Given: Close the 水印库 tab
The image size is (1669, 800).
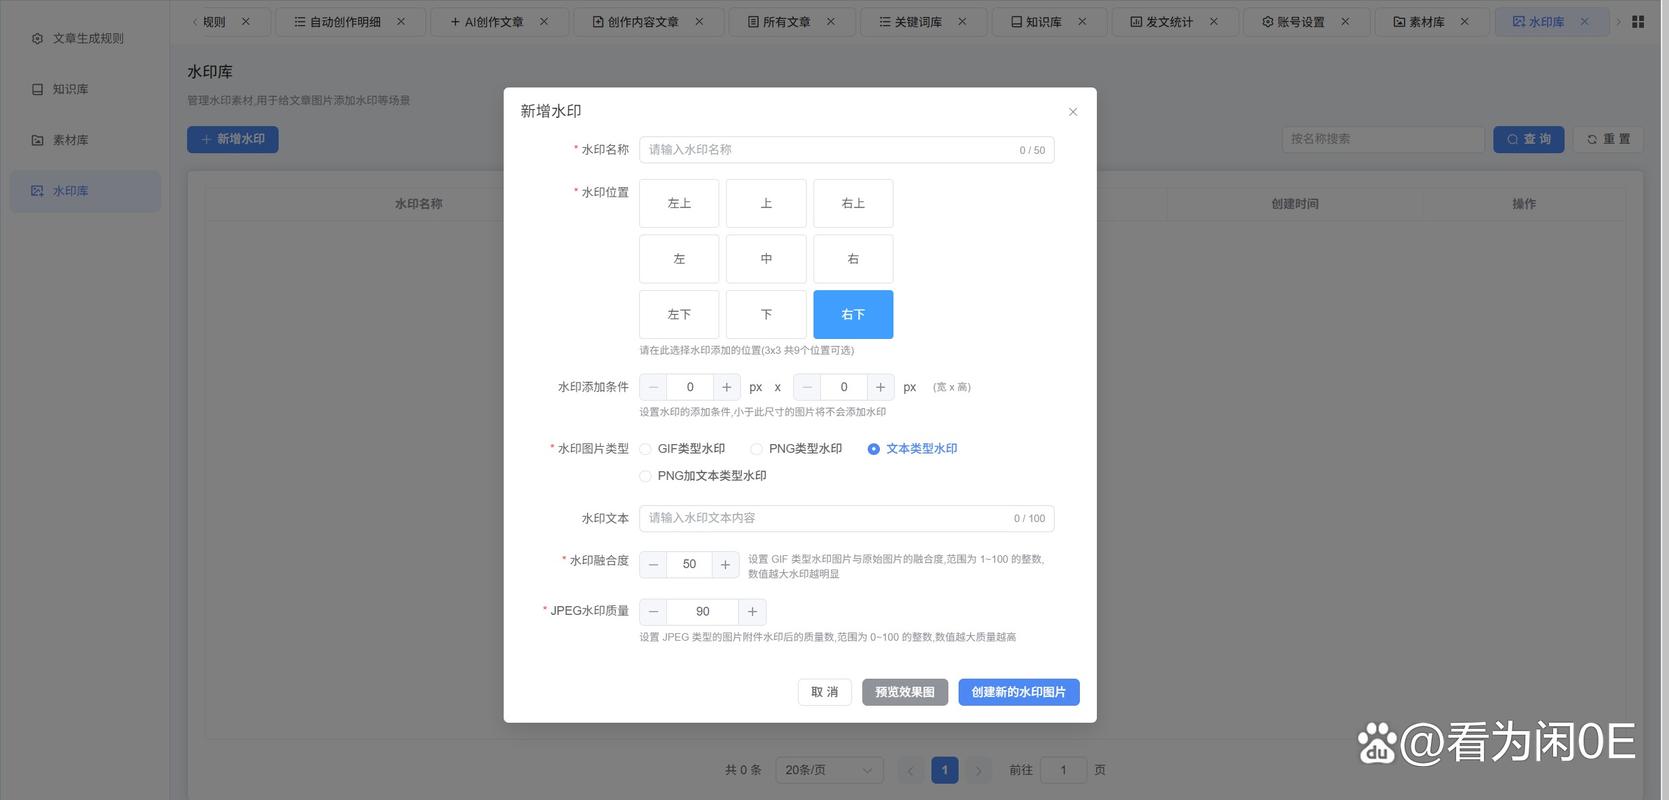Looking at the screenshot, I should [1584, 22].
